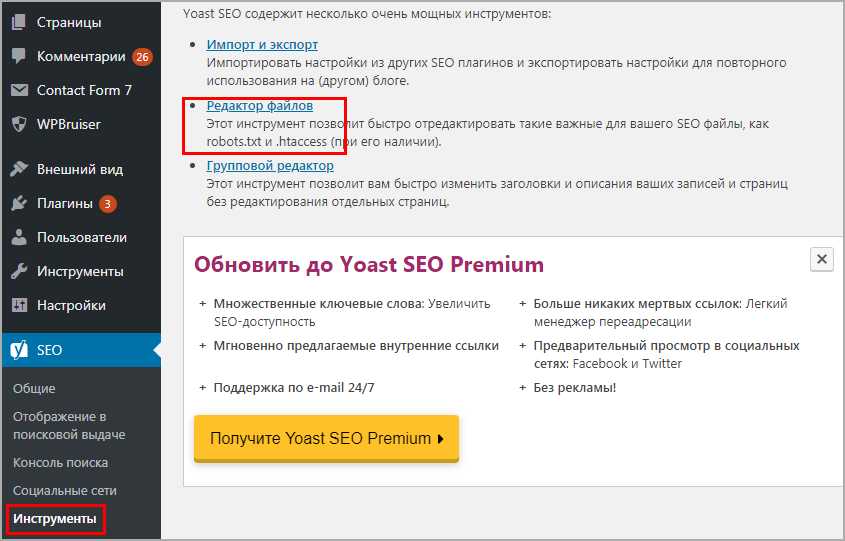
Task: Click the Appearance paintbrush icon
Action: coord(19,169)
